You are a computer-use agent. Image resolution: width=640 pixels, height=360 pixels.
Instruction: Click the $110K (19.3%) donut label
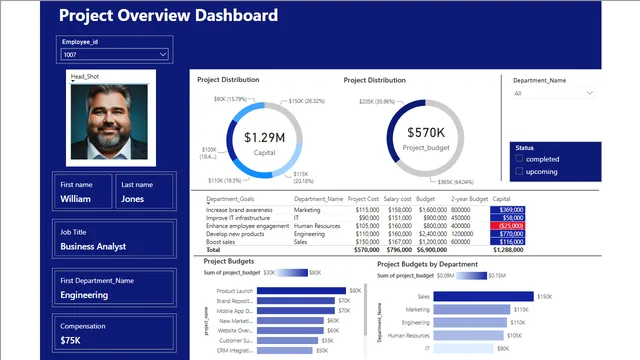(x=224, y=180)
